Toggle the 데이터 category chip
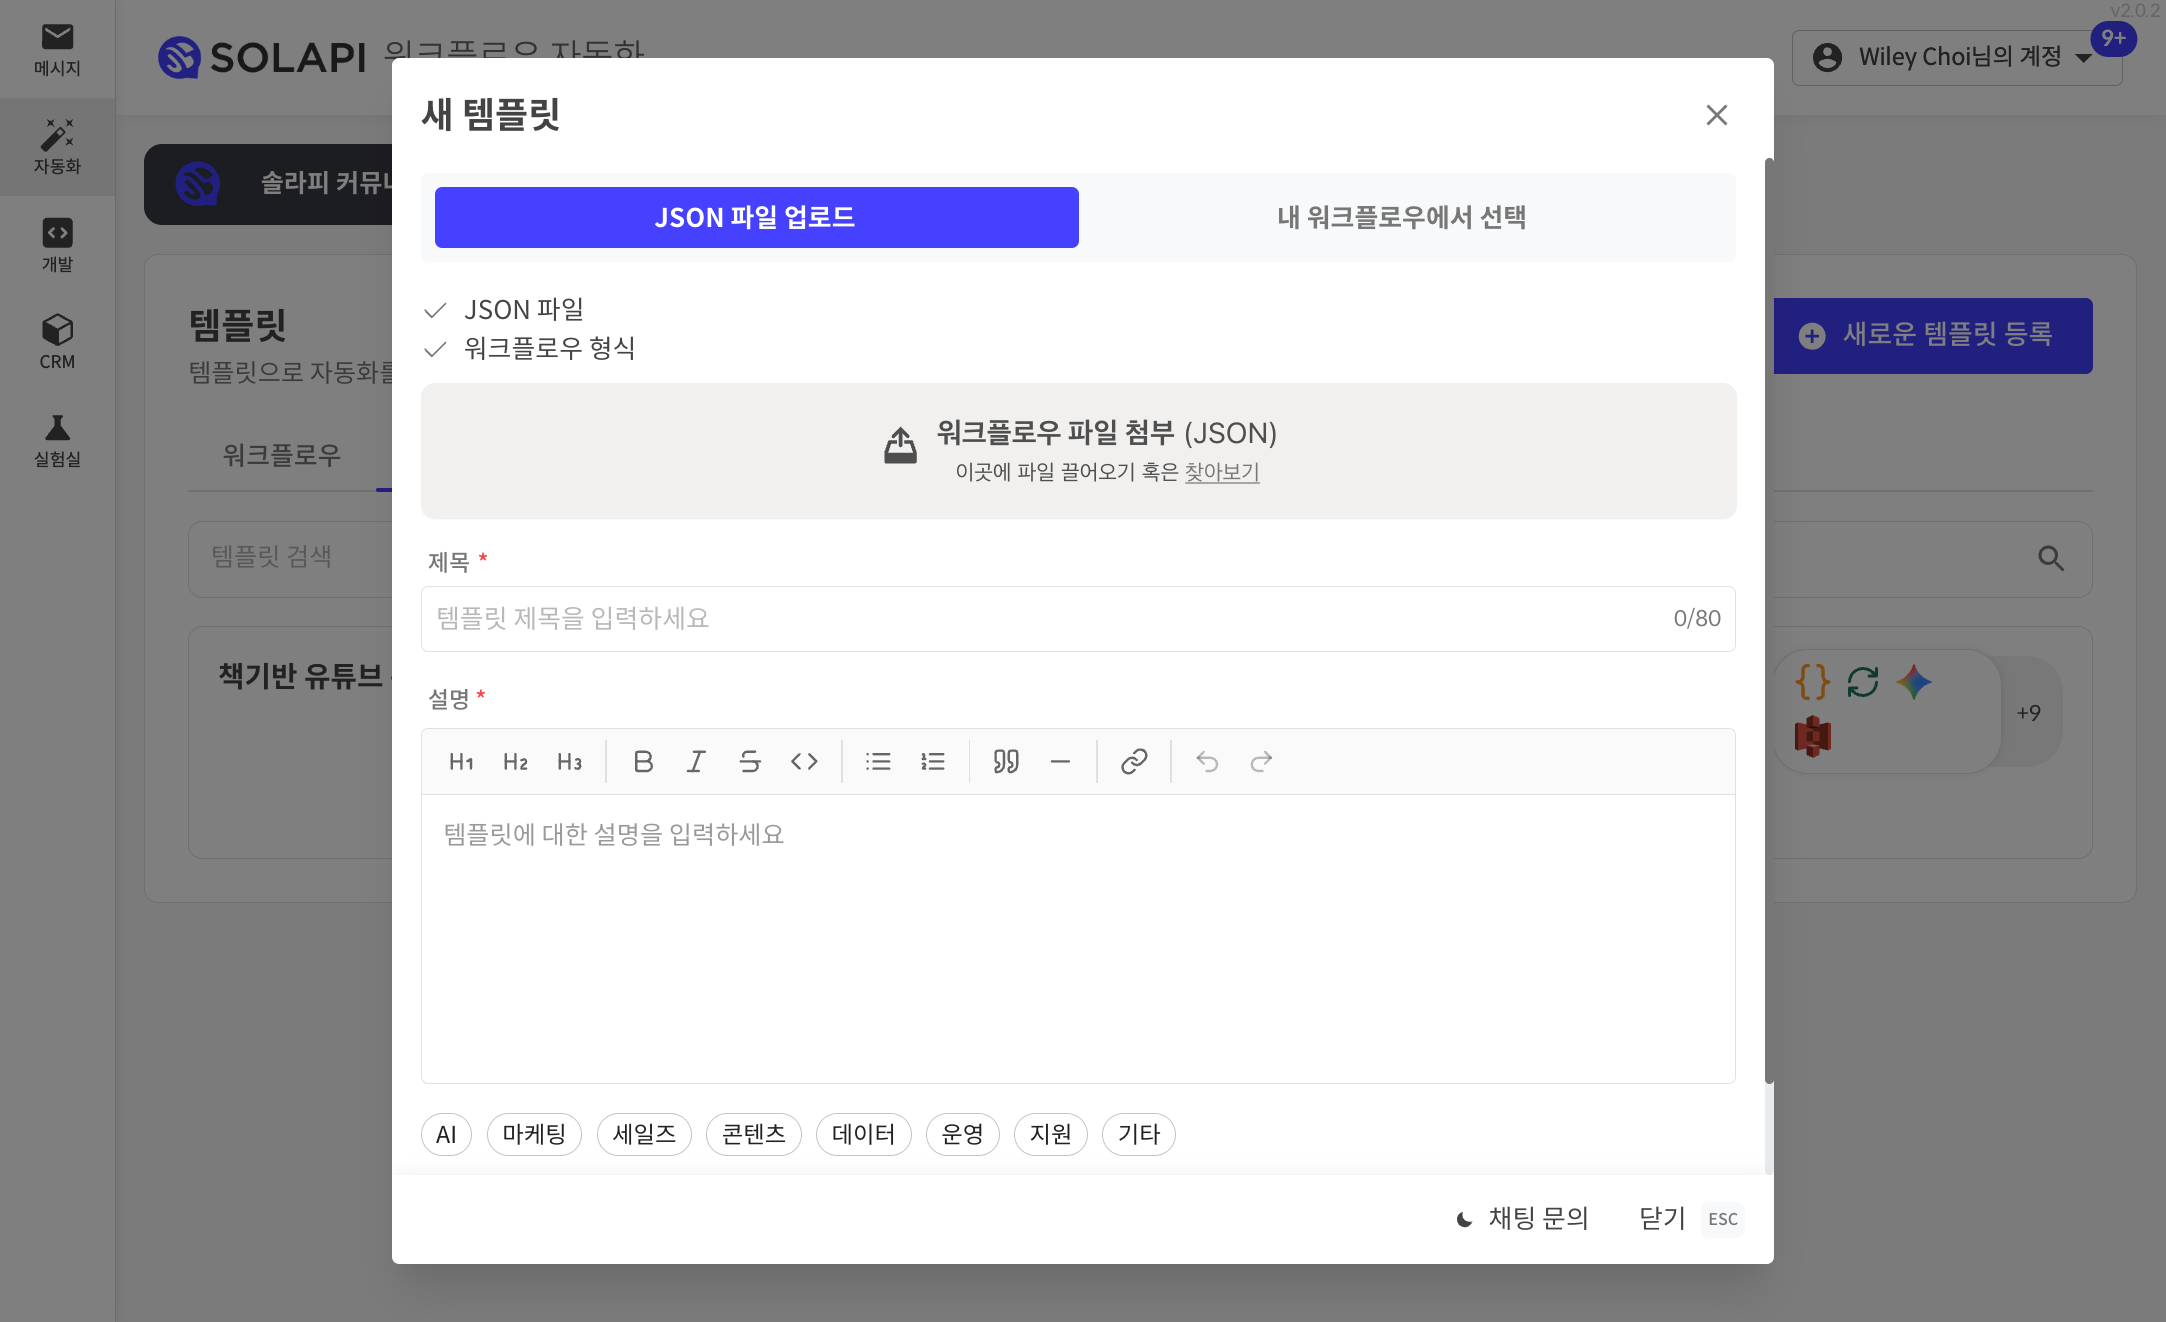Viewport: 2166px width, 1322px height. tap(863, 1135)
